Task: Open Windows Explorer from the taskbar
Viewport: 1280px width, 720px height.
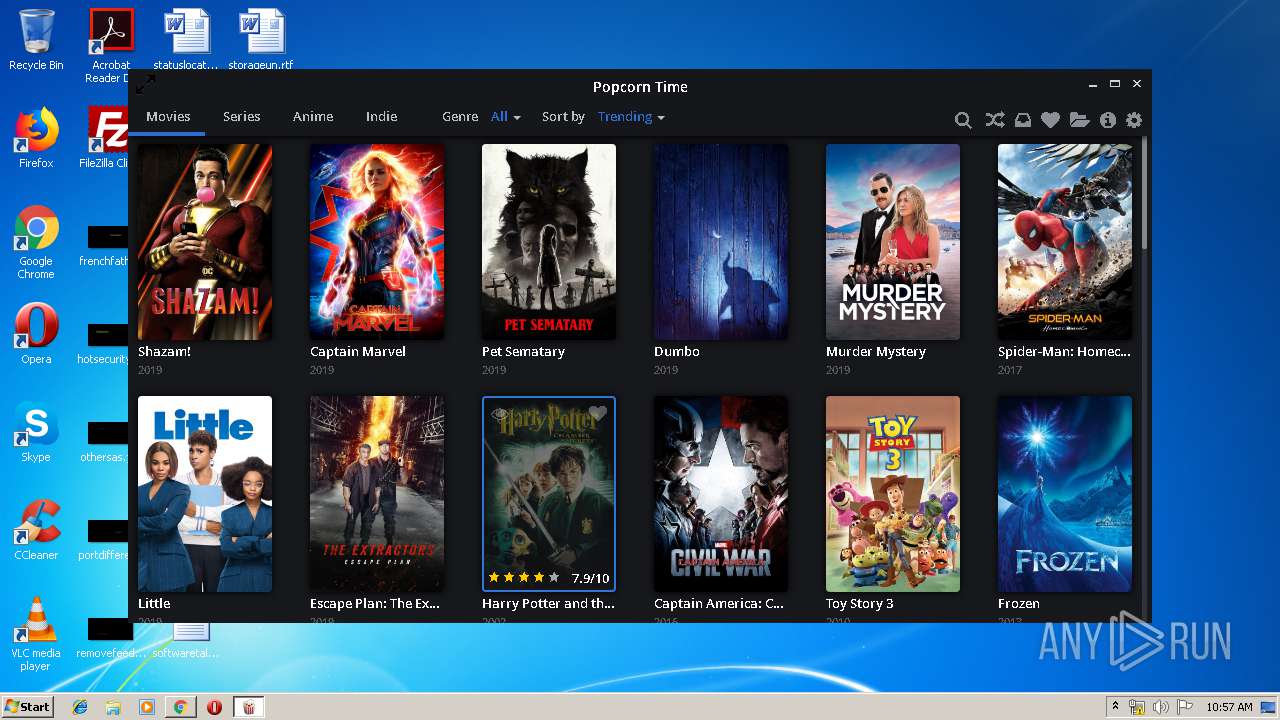Action: tap(113, 707)
